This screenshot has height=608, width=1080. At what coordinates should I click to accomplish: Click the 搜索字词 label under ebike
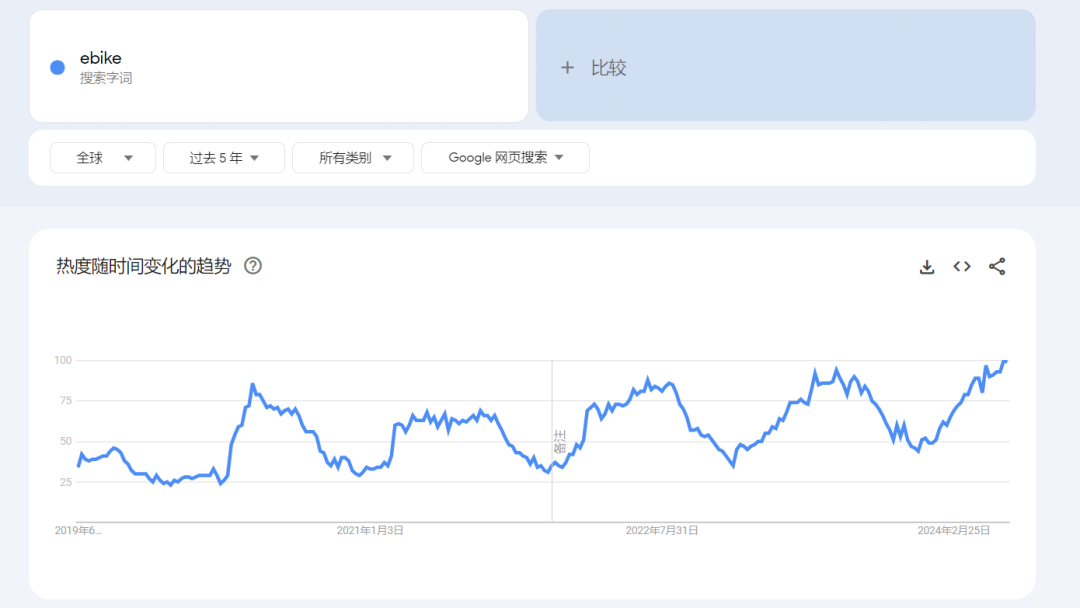coord(106,78)
